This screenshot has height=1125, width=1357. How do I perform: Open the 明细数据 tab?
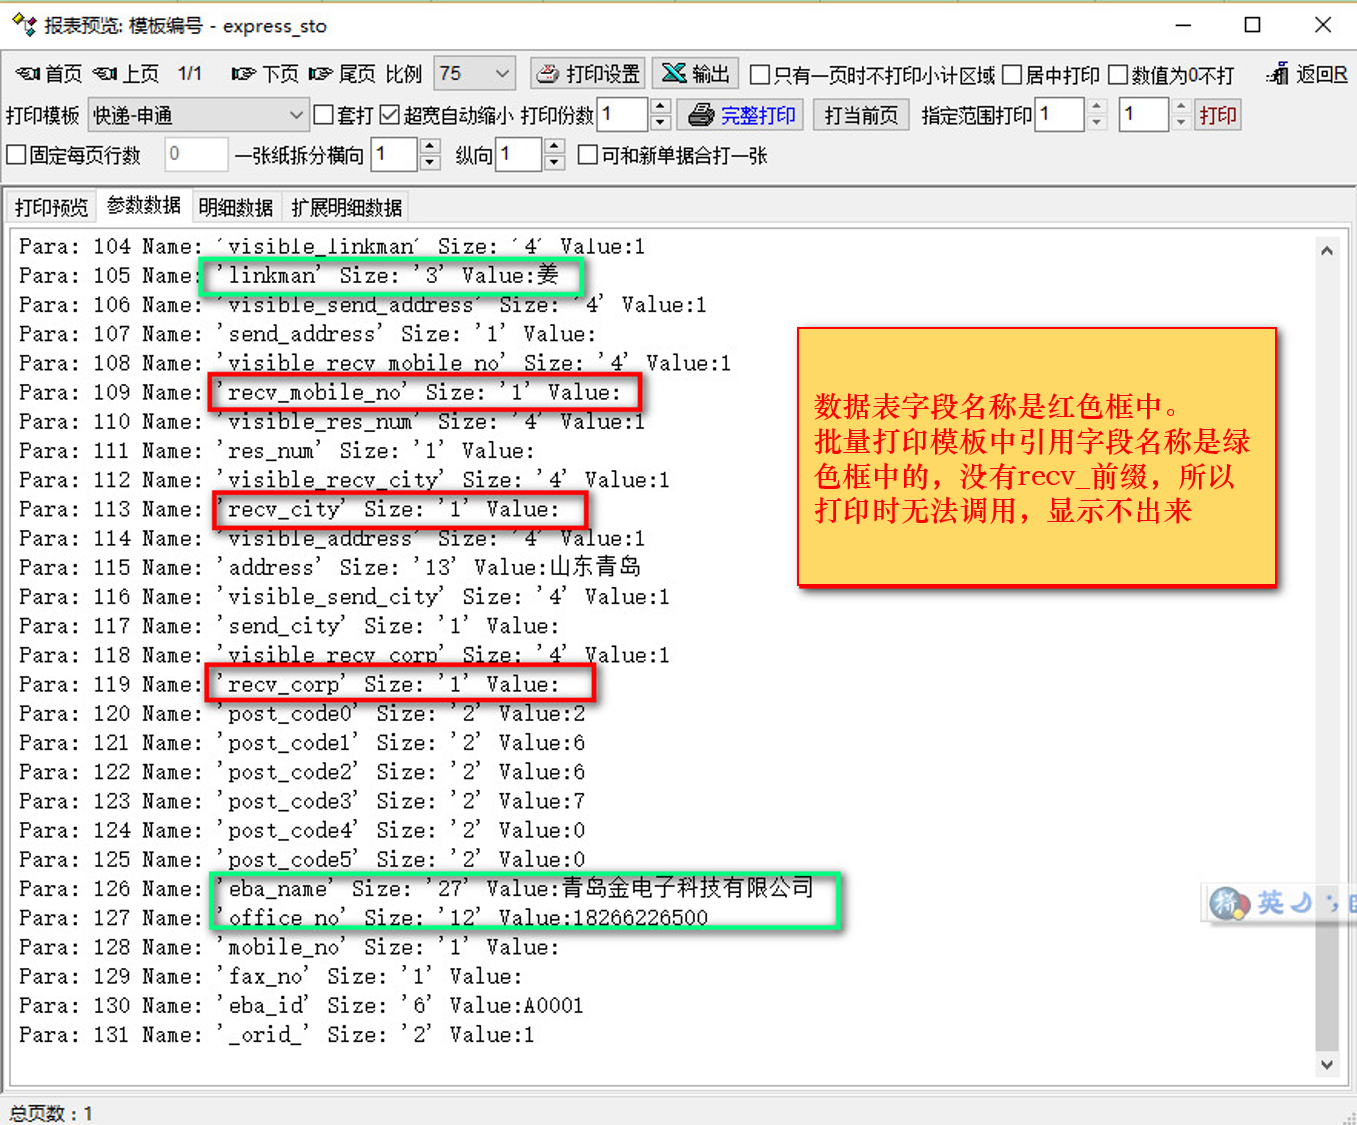(235, 207)
